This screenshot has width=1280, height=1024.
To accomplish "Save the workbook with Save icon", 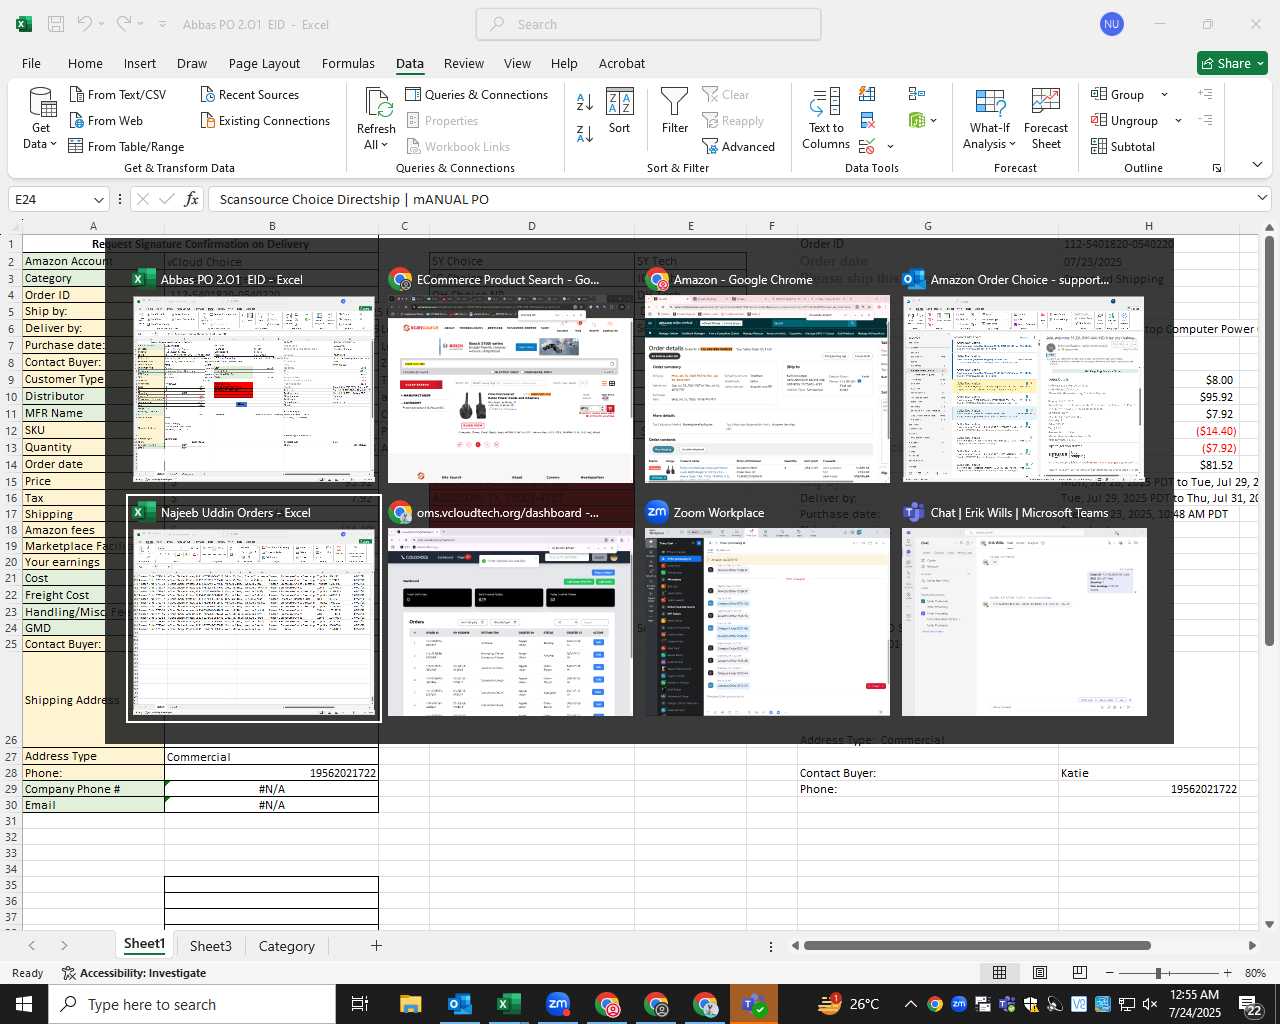I will [x=56, y=24].
